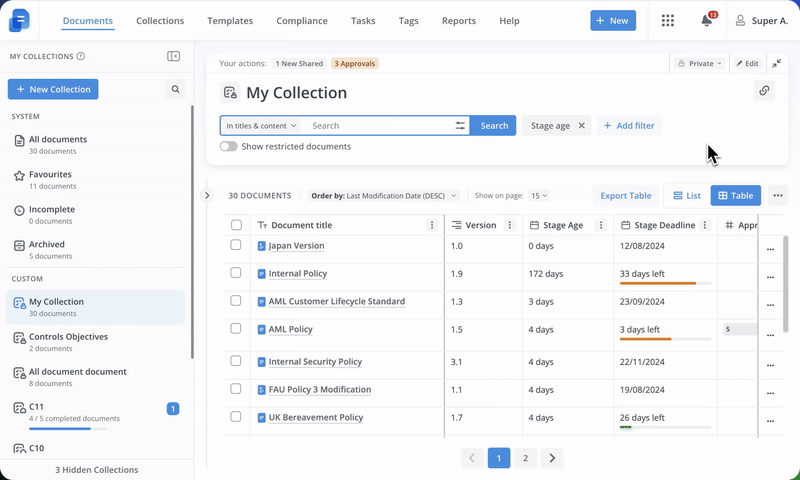Click the app logo icon

19,20
